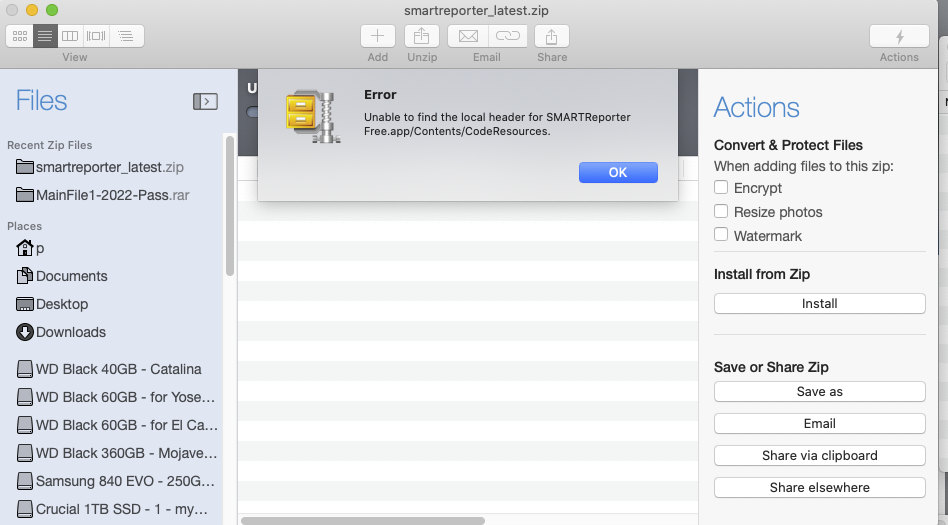Image resolution: width=948 pixels, height=525 pixels.
Task: Click the Email envelope toolbar icon
Action: click(468, 36)
